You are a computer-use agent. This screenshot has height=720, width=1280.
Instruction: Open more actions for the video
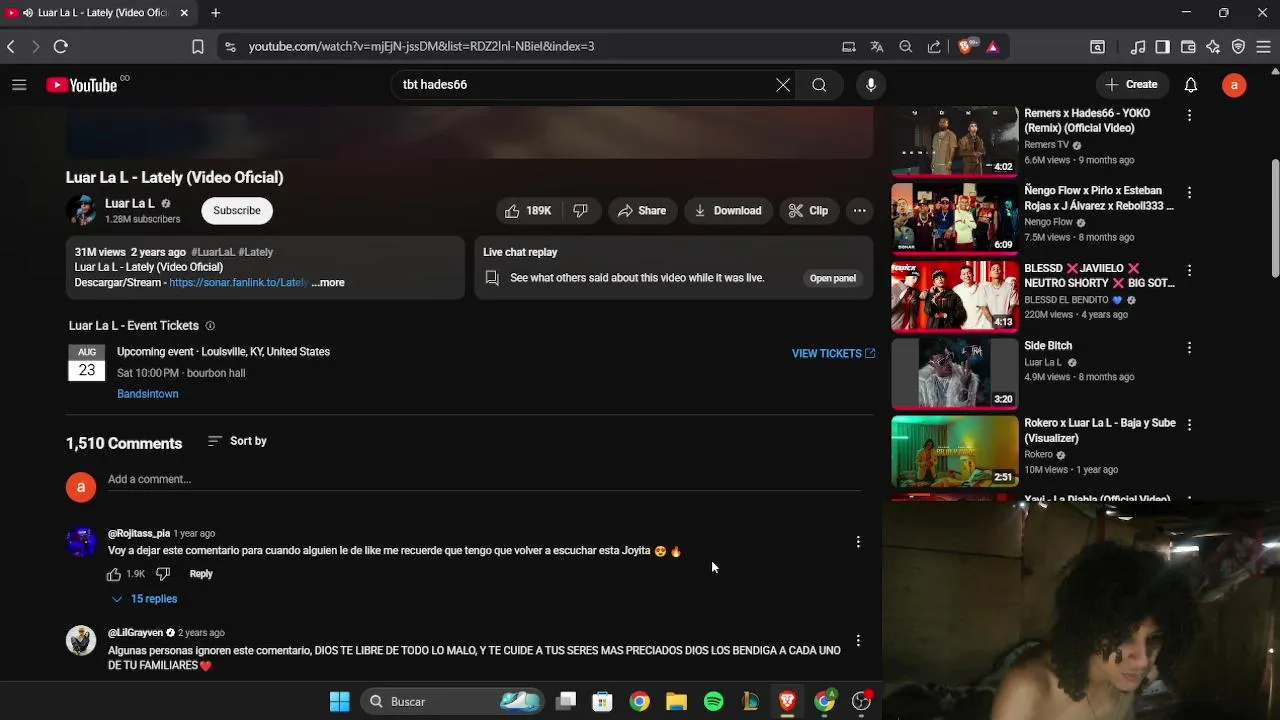click(x=859, y=211)
